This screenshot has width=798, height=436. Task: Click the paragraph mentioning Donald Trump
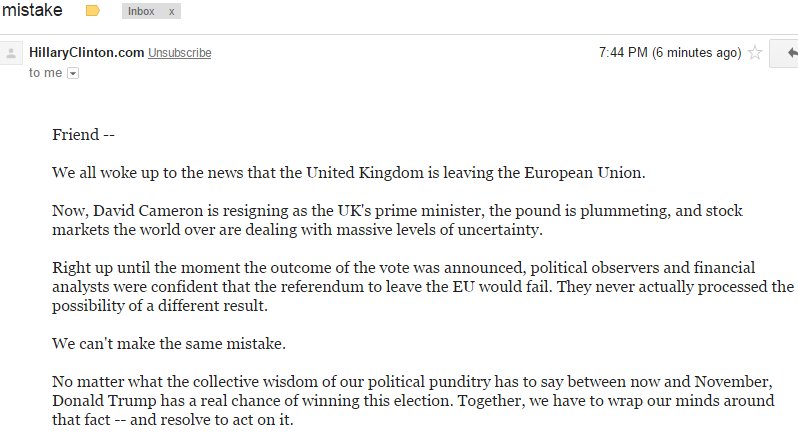[413, 400]
